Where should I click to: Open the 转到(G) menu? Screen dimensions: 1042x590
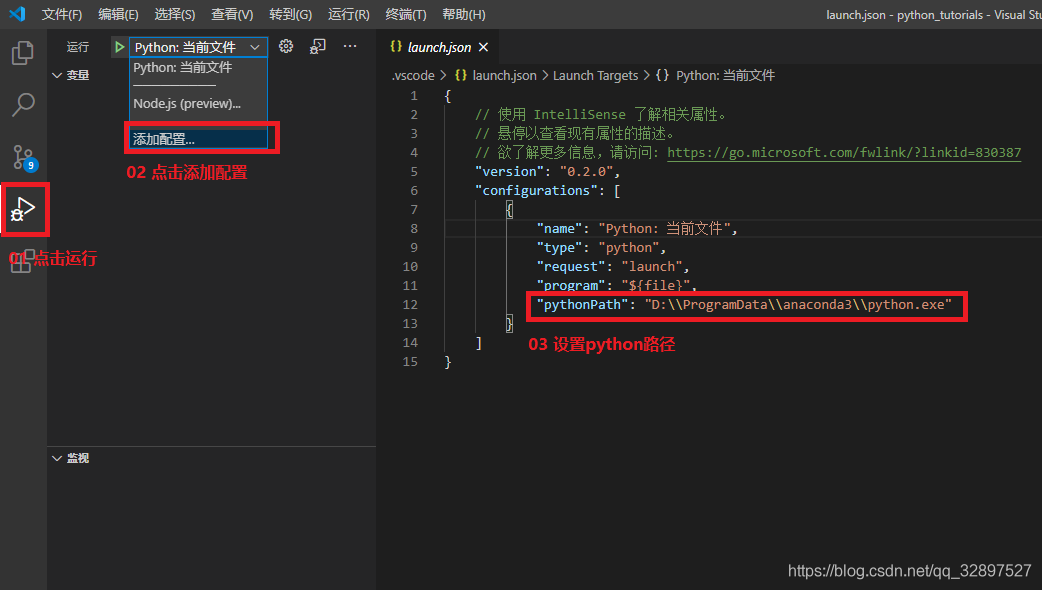coord(290,15)
